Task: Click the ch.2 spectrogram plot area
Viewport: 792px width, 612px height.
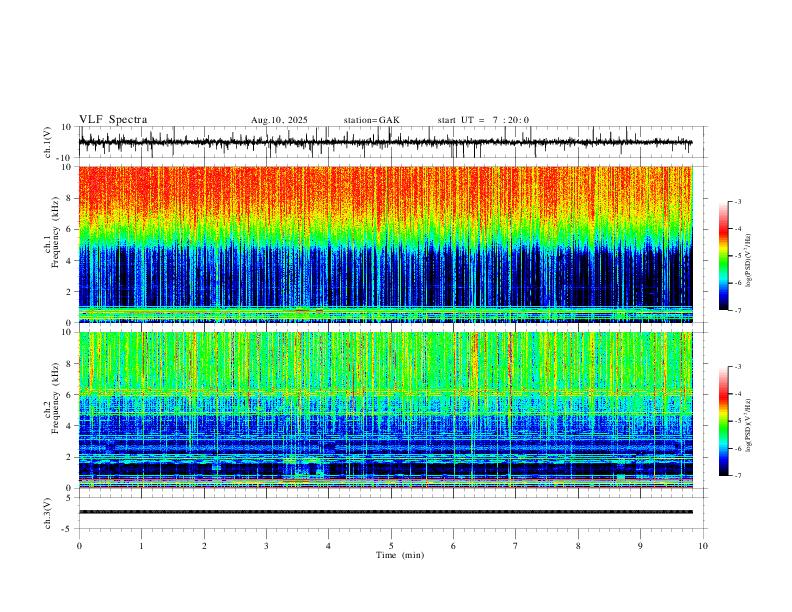Action: point(385,410)
